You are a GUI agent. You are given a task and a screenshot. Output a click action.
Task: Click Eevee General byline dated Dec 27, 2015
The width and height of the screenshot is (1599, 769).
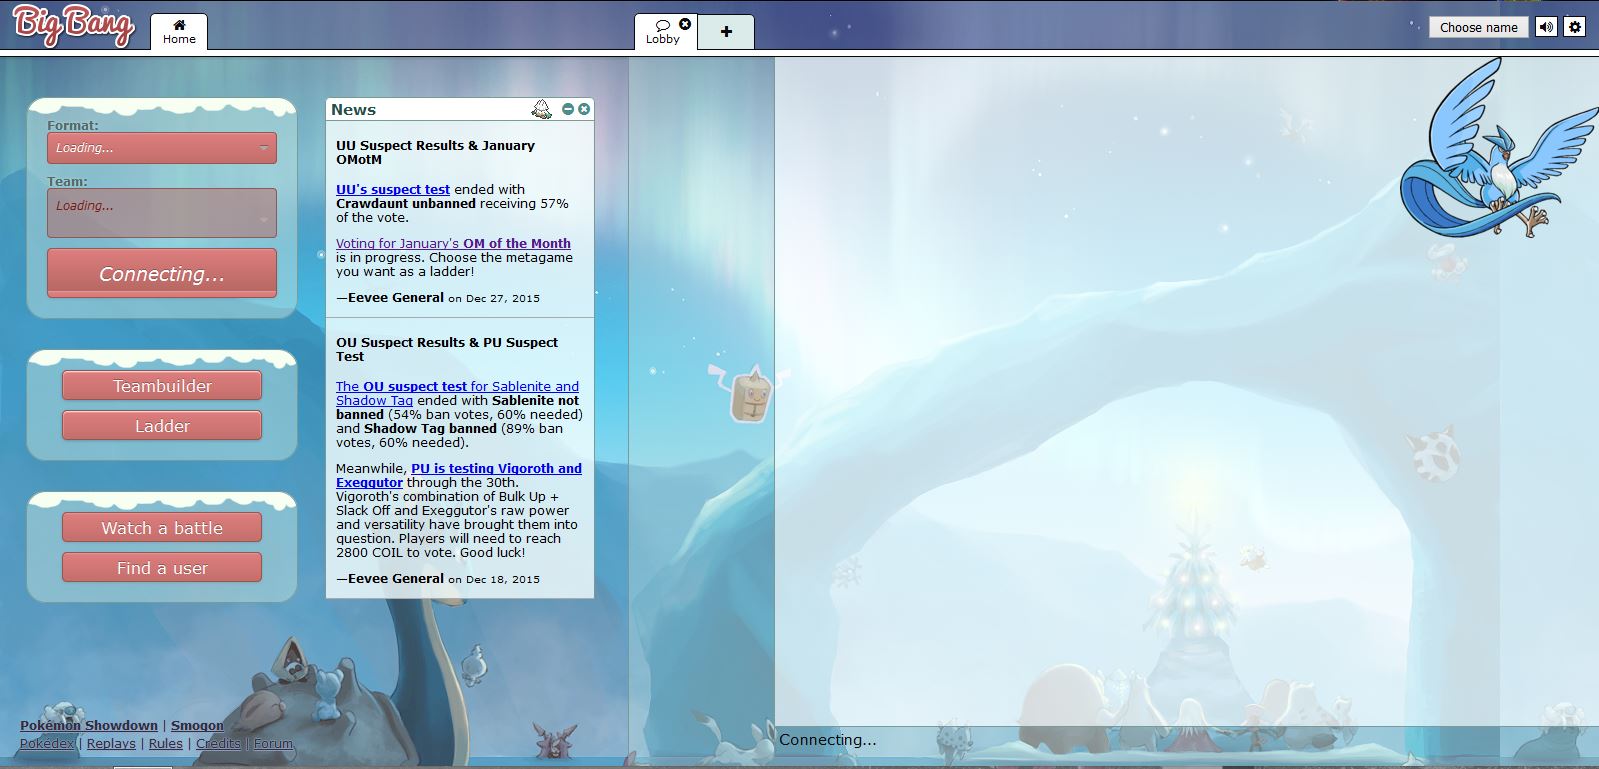(438, 297)
